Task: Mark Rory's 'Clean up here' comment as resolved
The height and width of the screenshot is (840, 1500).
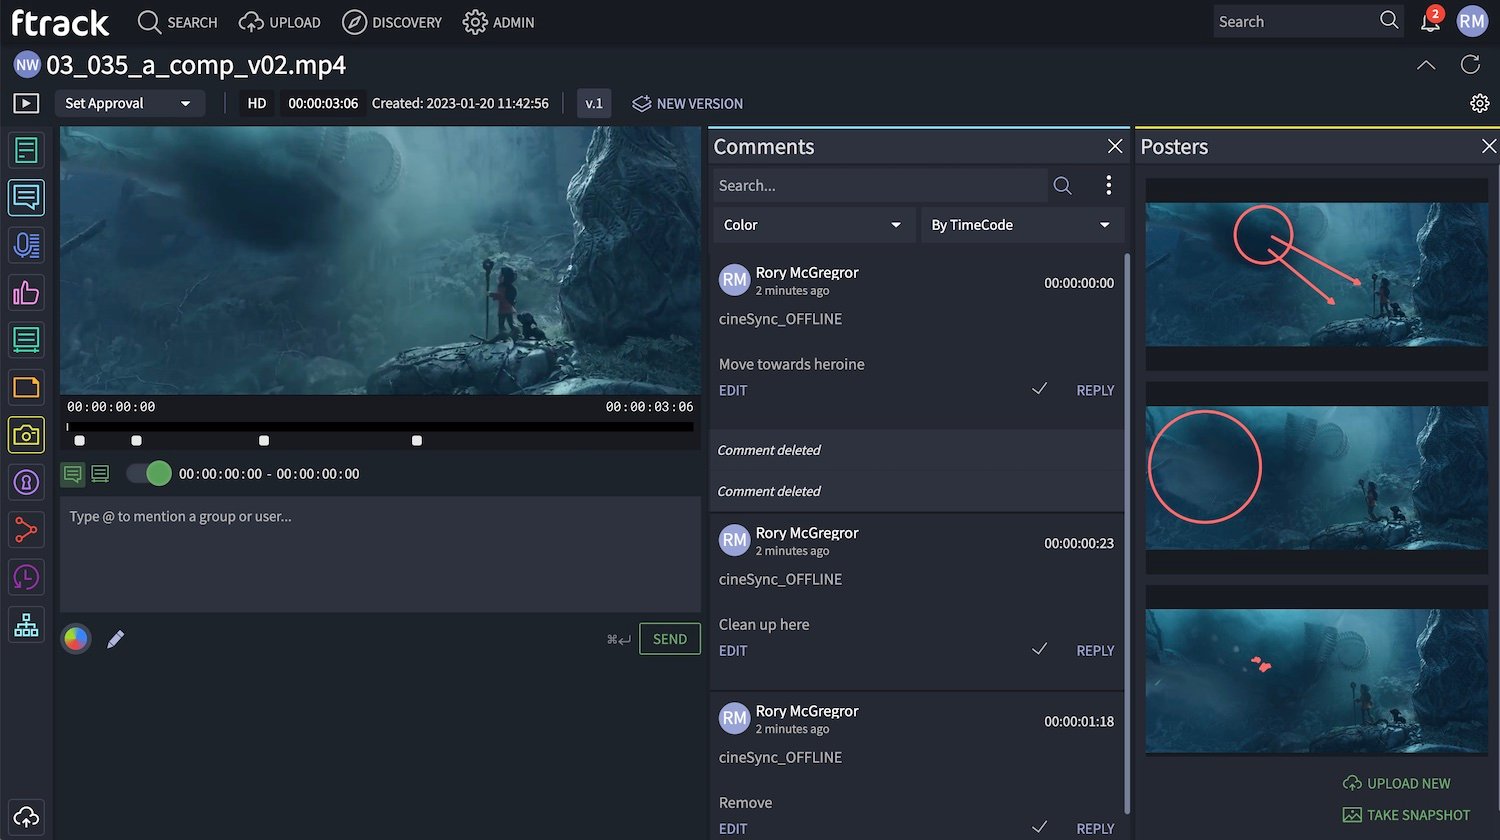Action: point(1039,650)
